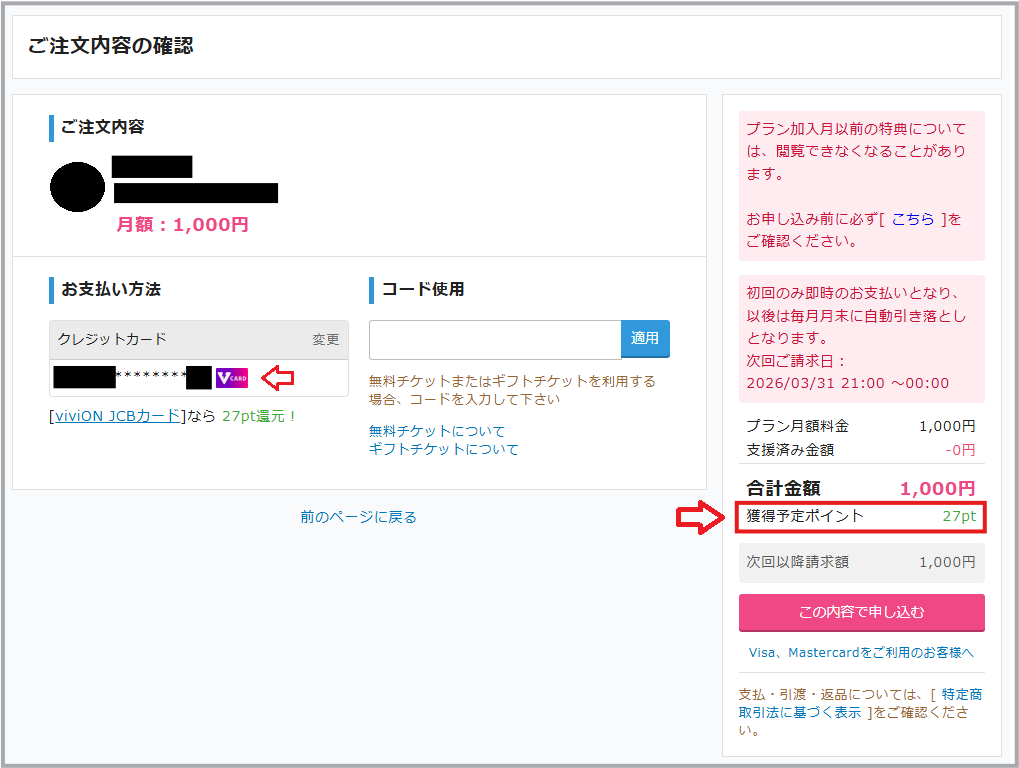Focus the coupon code input field

(x=495, y=339)
